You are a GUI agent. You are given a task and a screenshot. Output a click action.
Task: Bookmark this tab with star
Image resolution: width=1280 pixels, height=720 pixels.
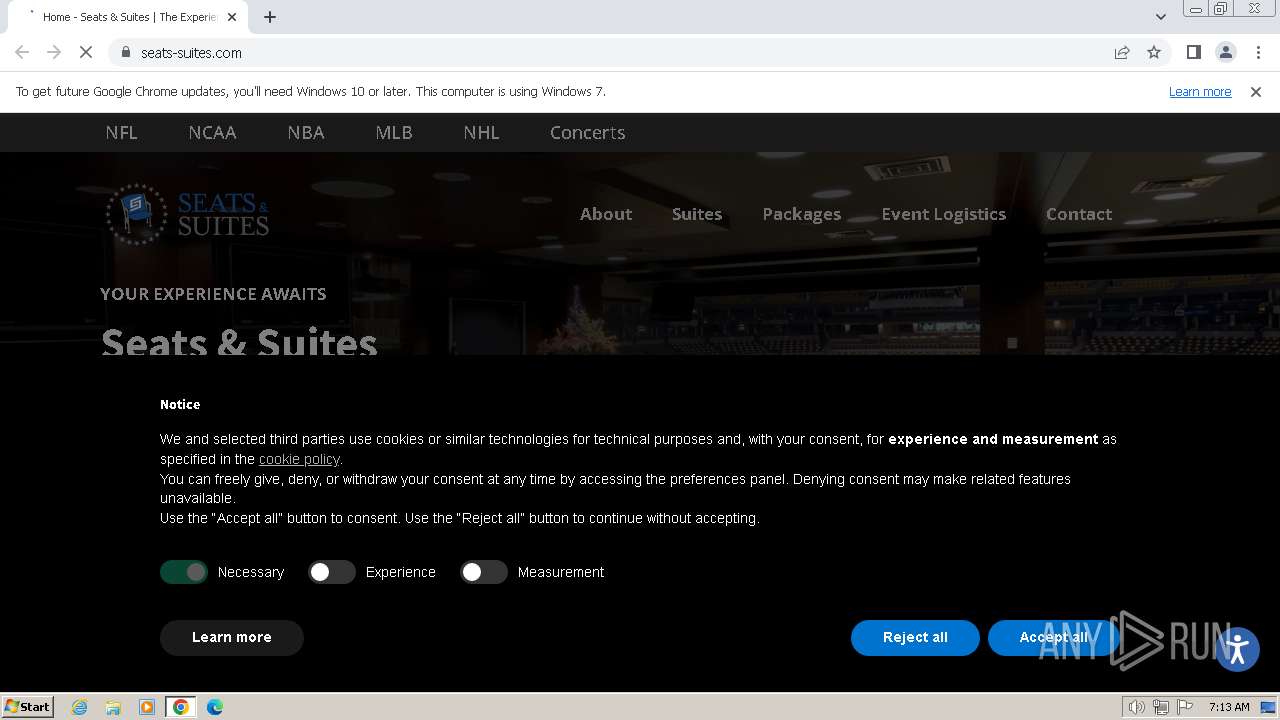[x=1154, y=53]
